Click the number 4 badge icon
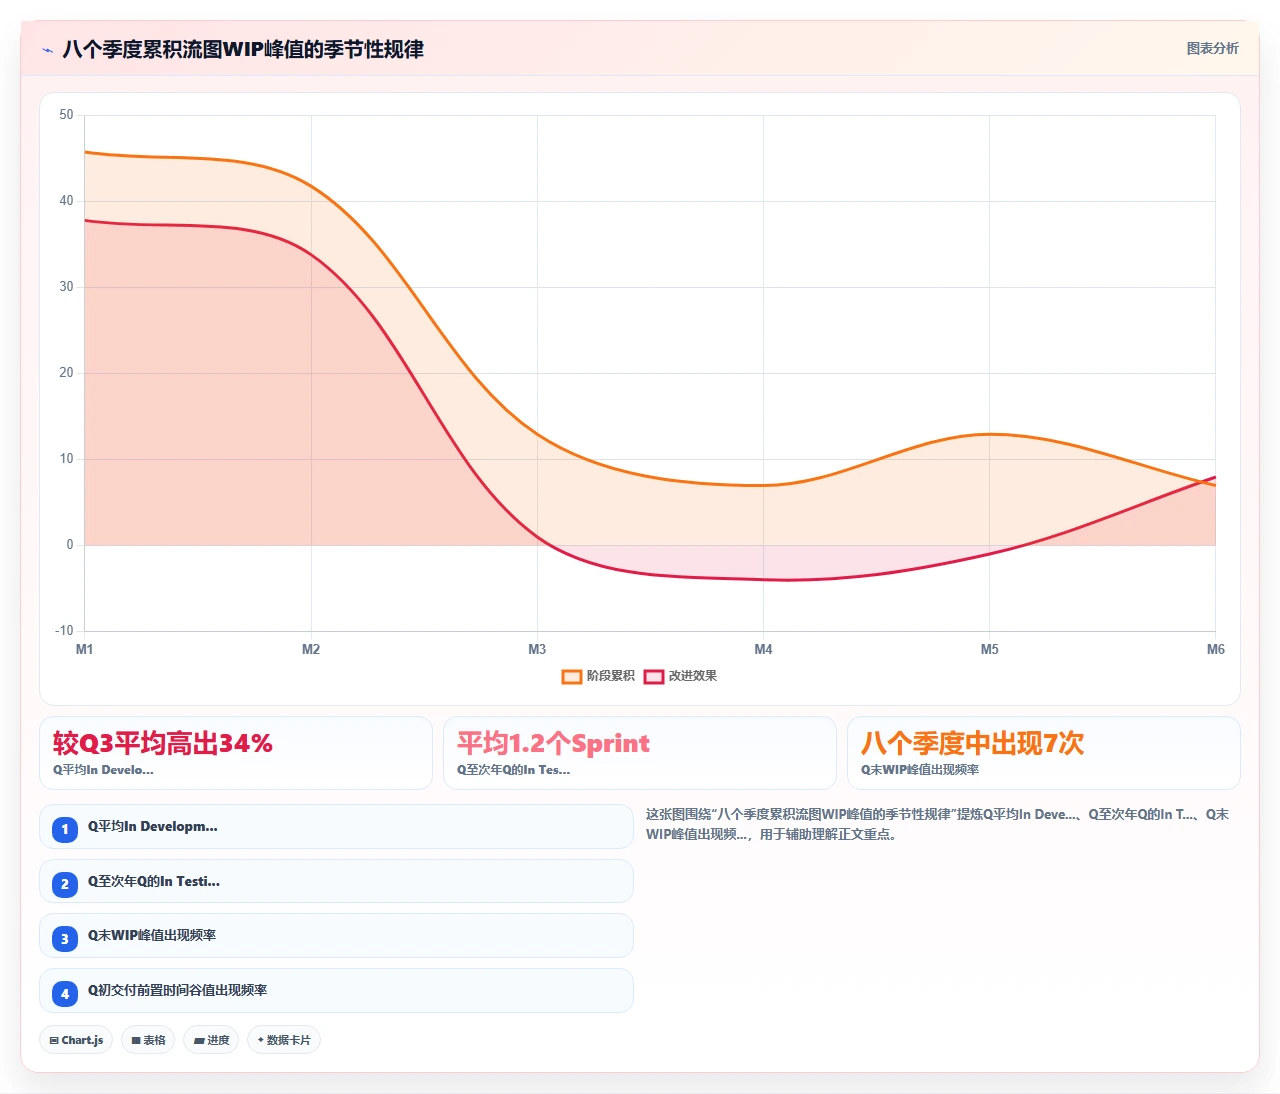The height and width of the screenshot is (1094, 1280). [x=65, y=993]
